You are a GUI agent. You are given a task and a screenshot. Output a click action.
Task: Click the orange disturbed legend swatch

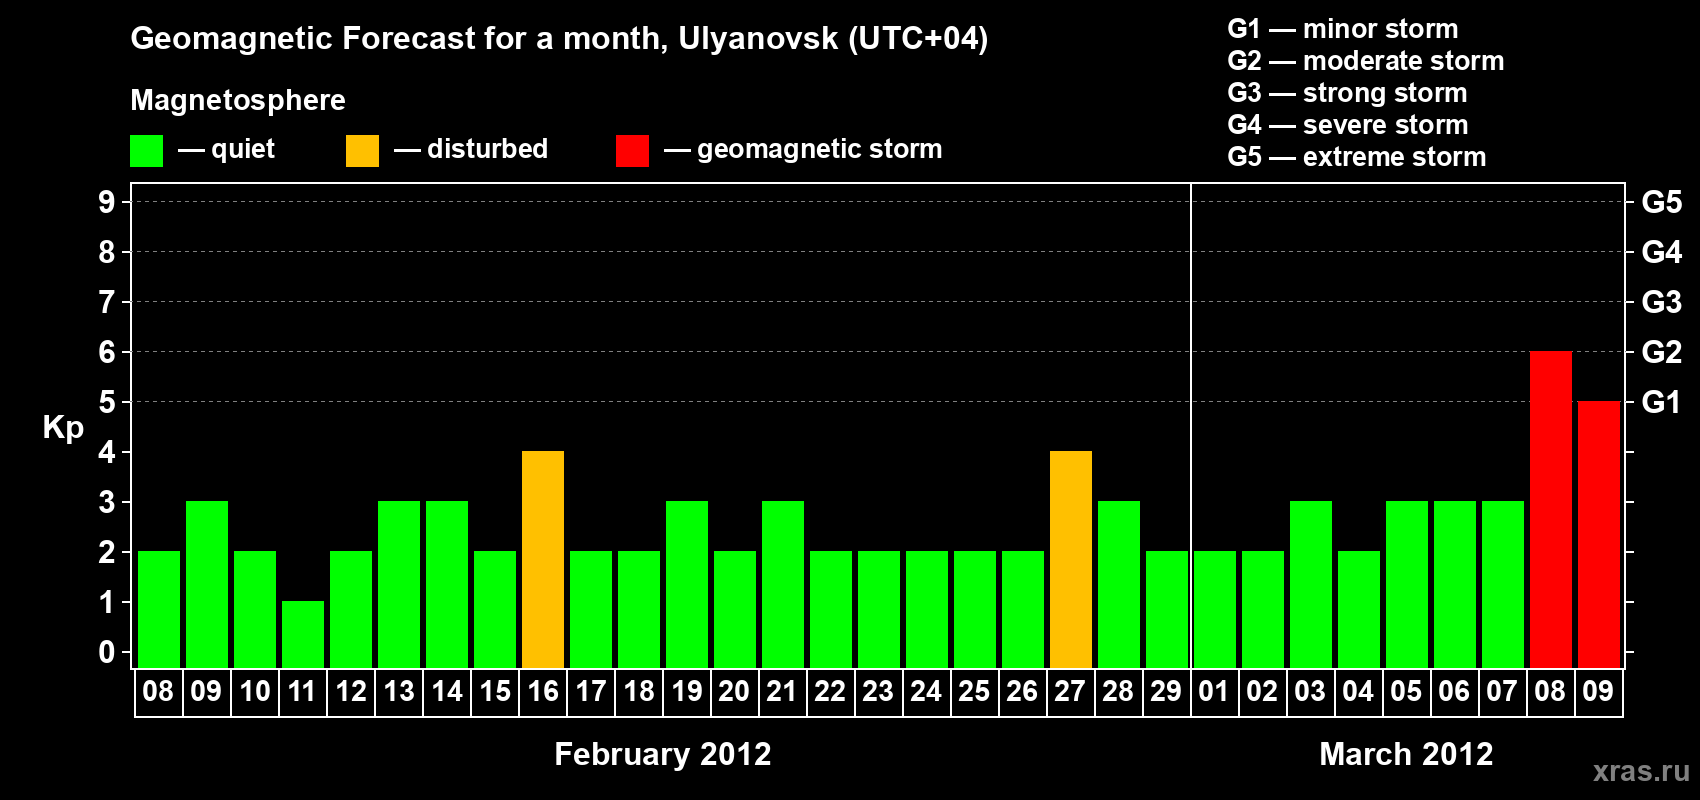coord(362,151)
